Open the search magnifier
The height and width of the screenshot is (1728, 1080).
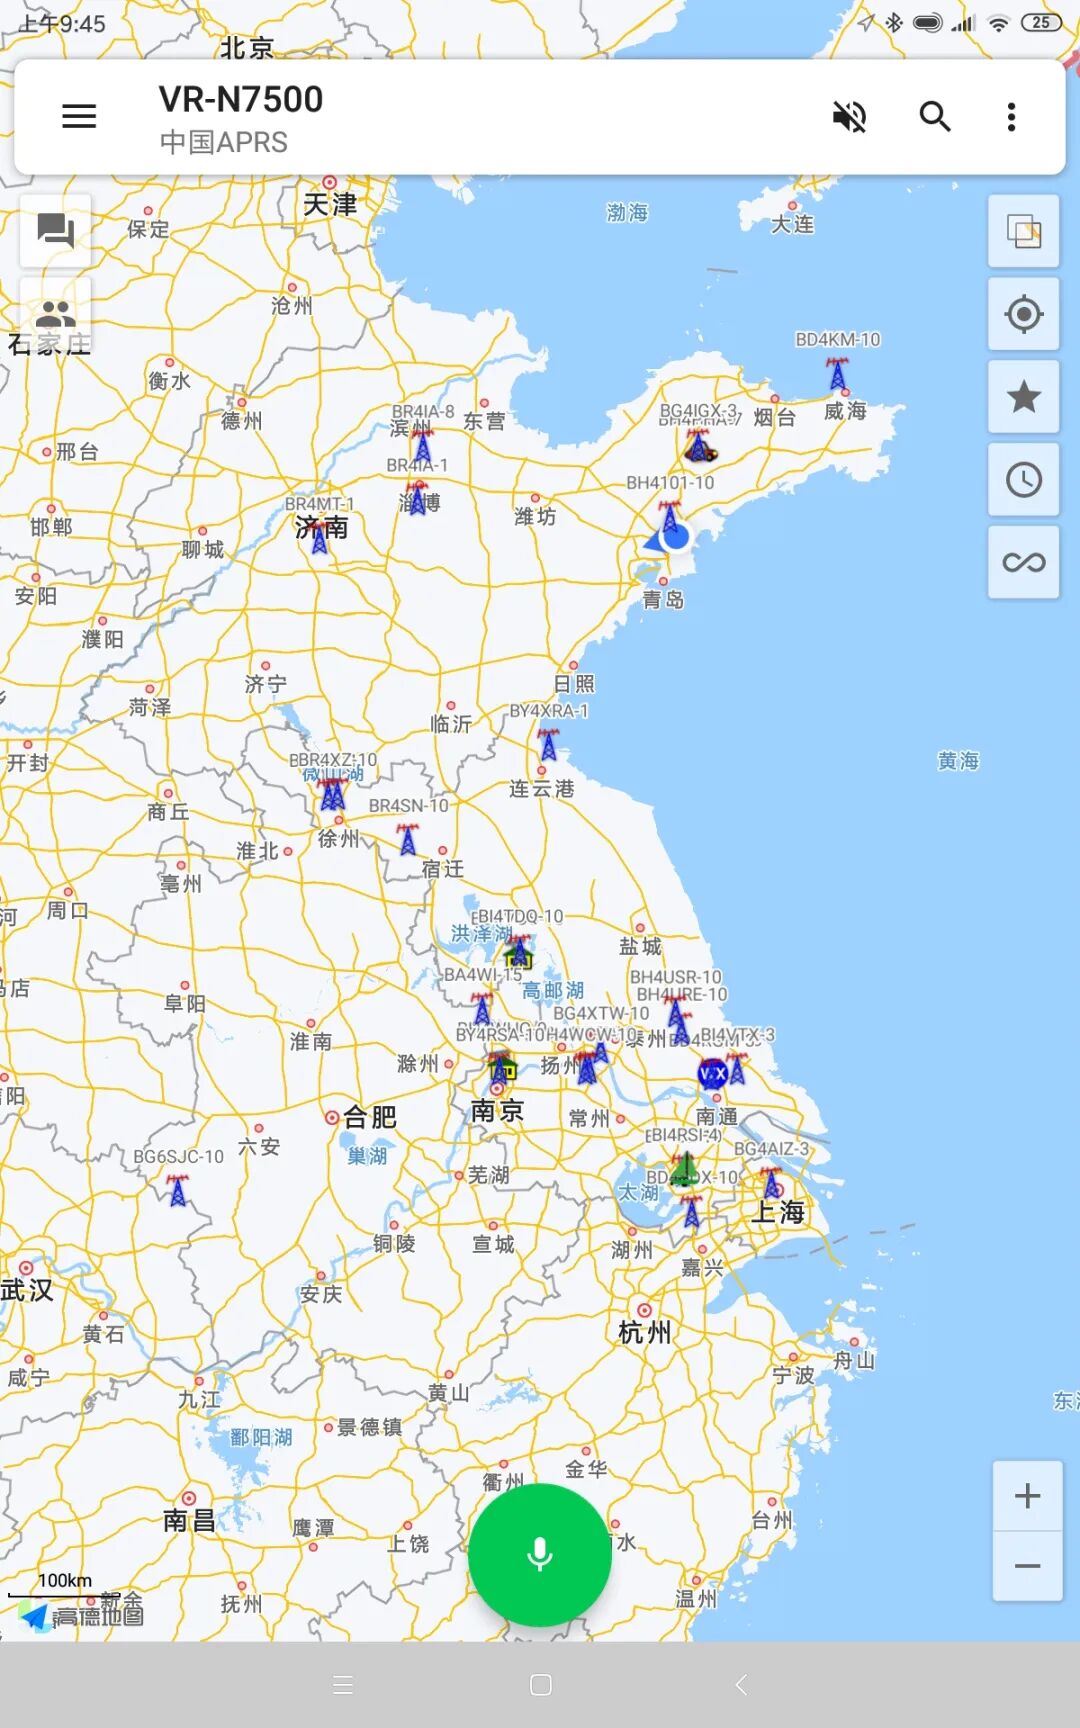coord(935,117)
